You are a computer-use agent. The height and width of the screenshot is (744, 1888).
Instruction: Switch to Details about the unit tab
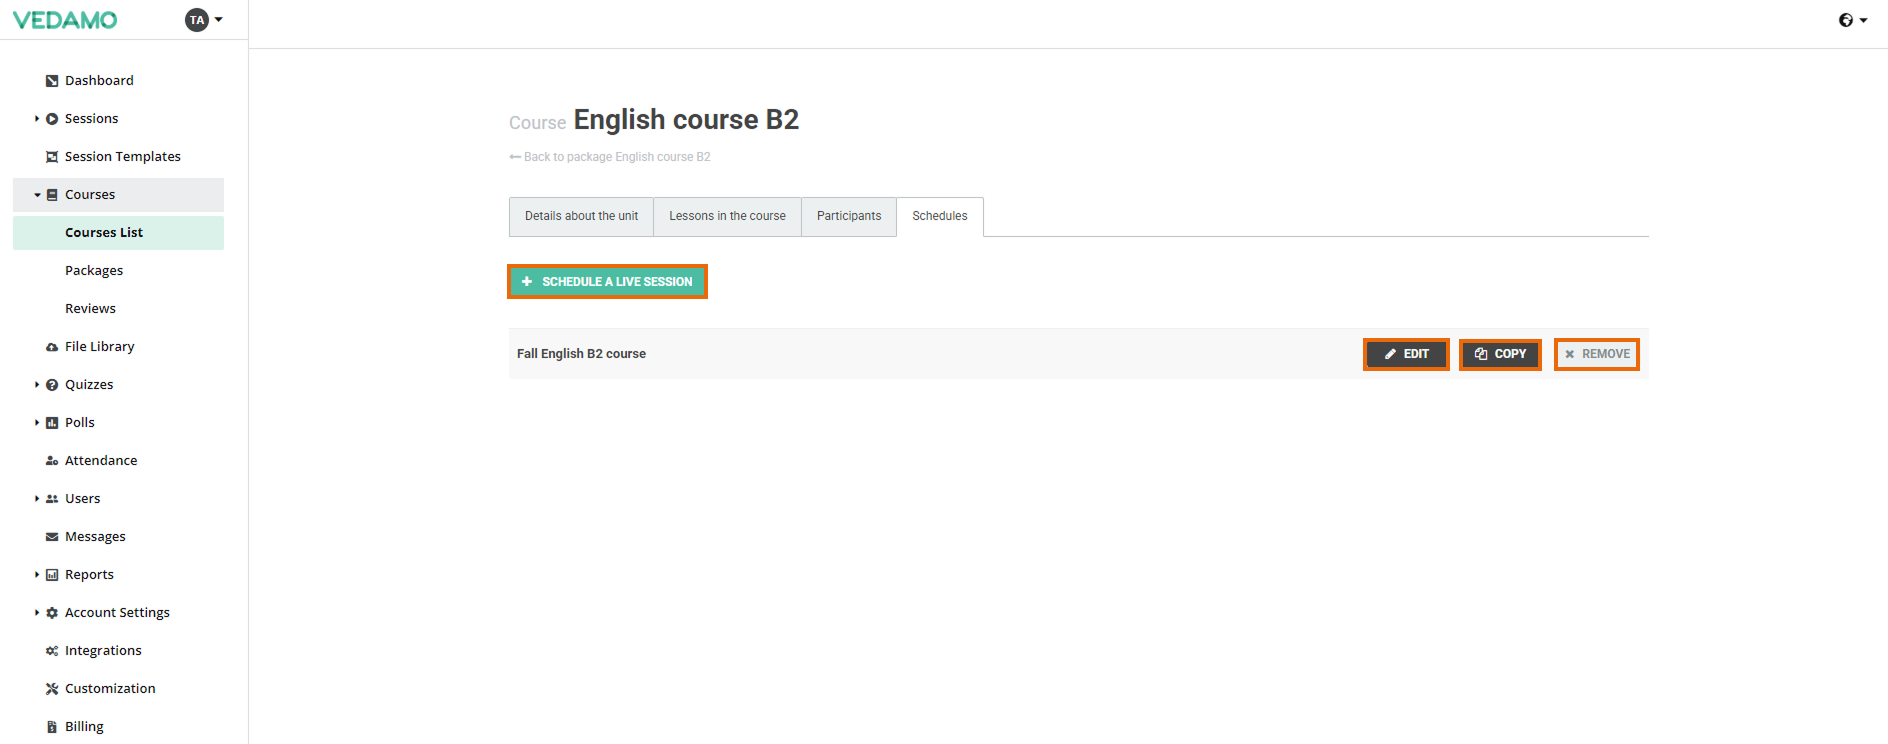pyautogui.click(x=581, y=217)
